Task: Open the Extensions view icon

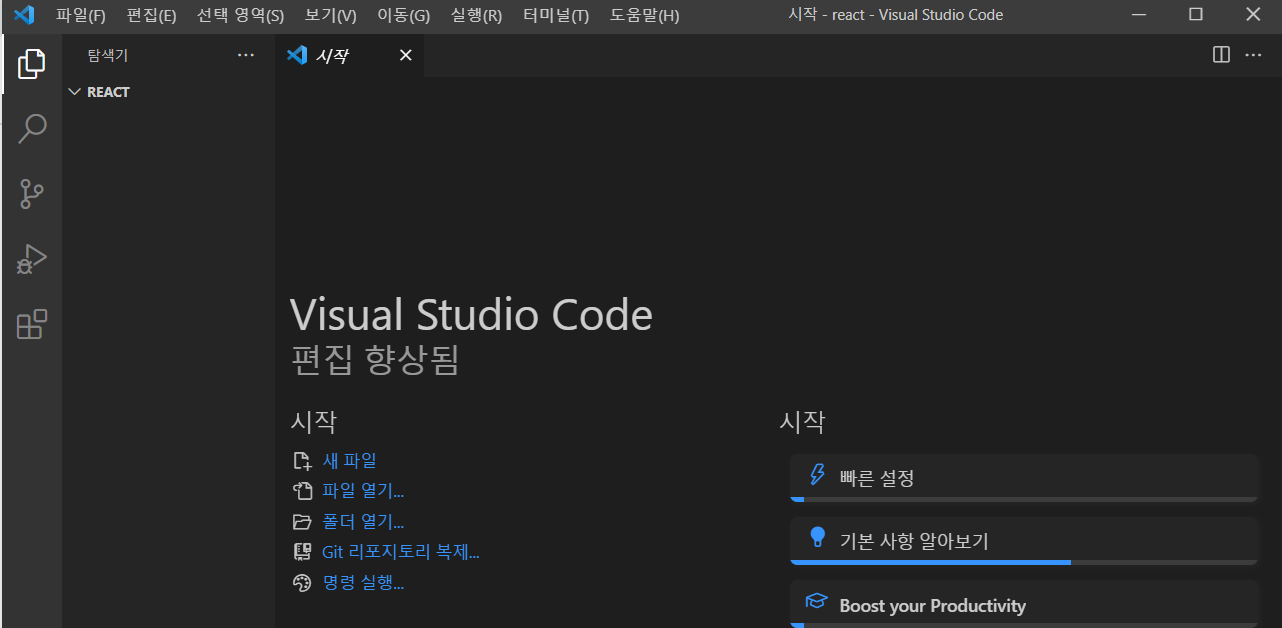Action: pos(32,324)
